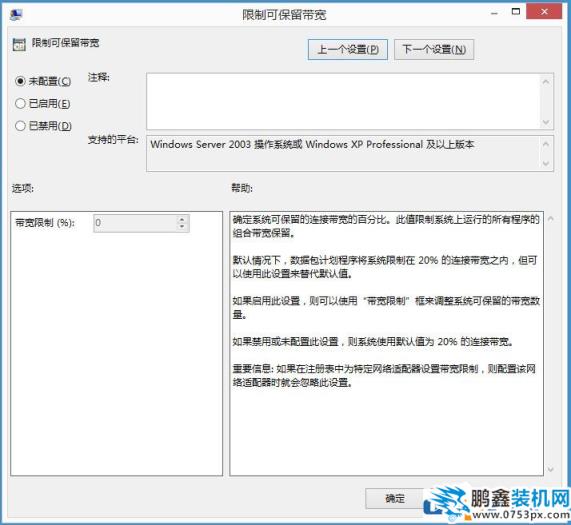
Task: Go to previous setting with 上一个设置
Action: [x=347, y=49]
